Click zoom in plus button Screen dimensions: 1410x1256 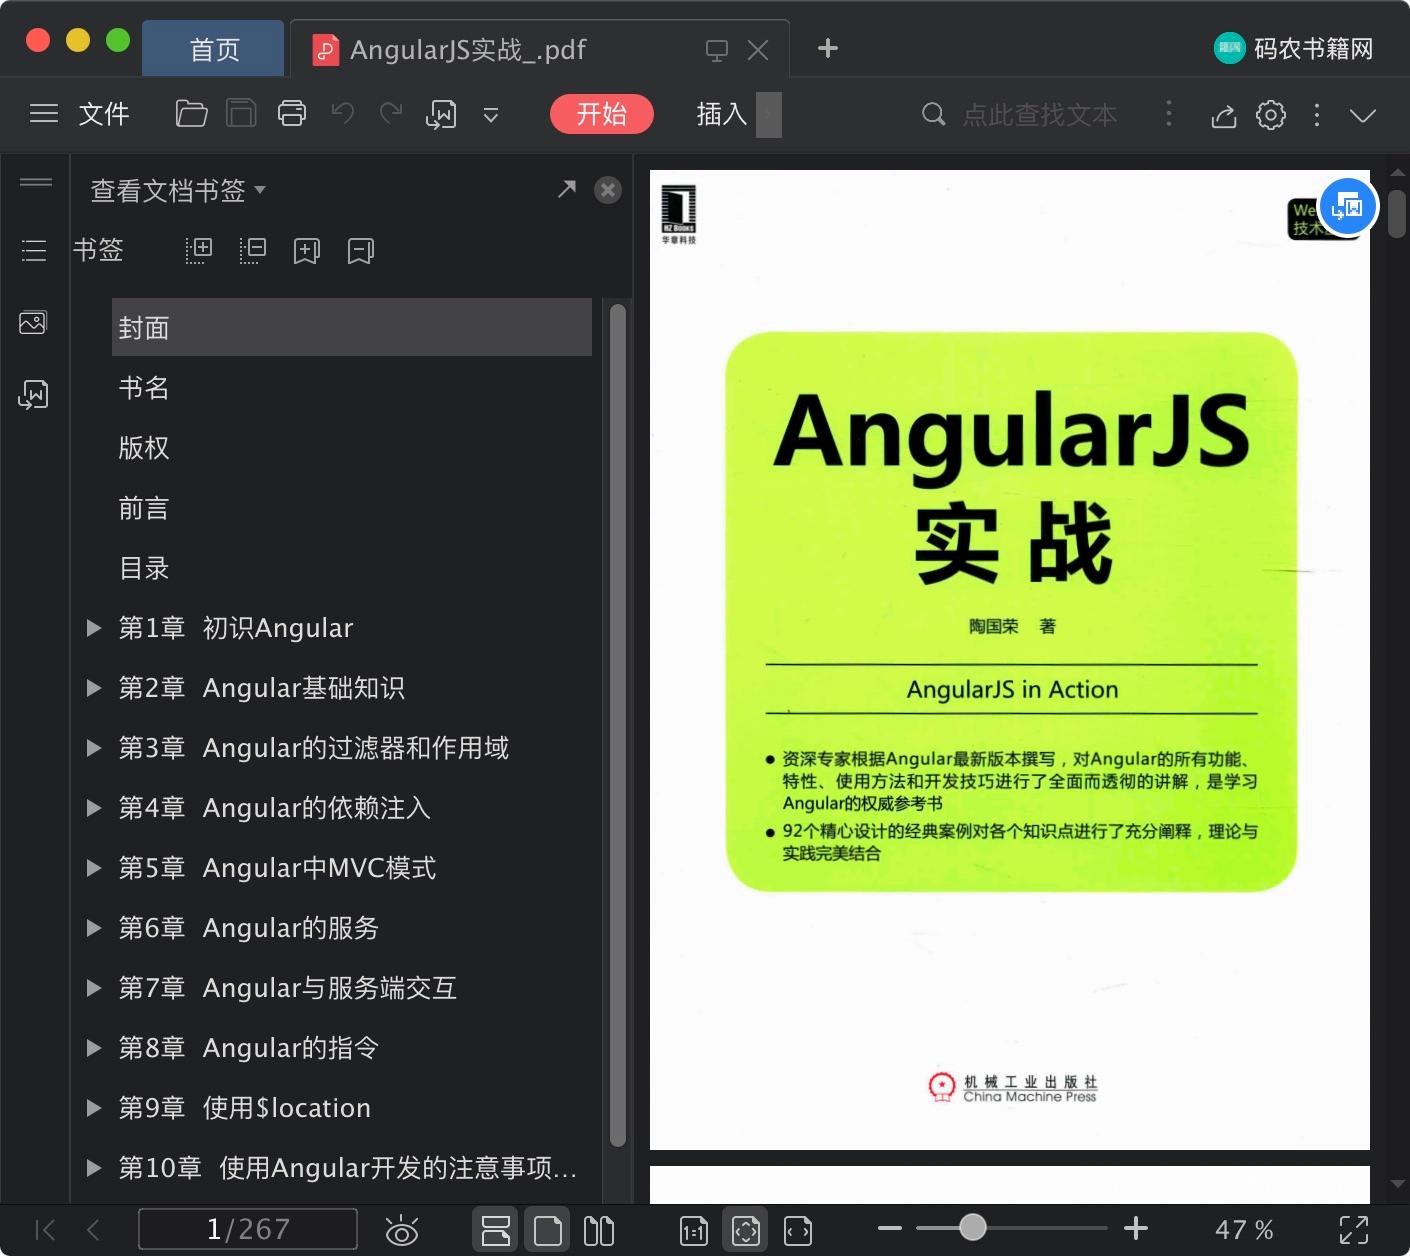tap(1136, 1228)
